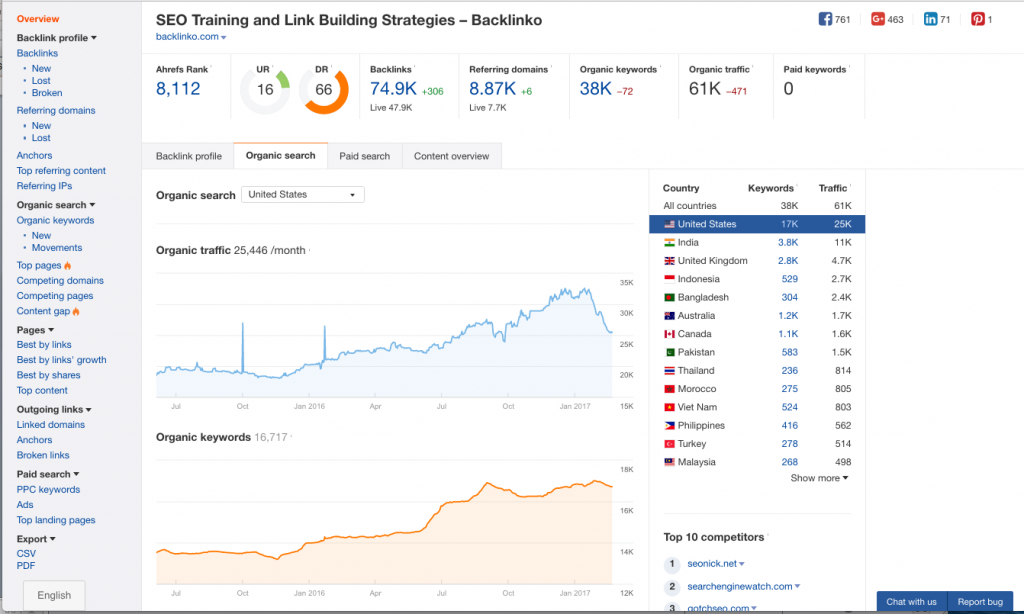Image resolution: width=1024 pixels, height=614 pixels.
Task: Click the English language button
Action: tap(54, 595)
